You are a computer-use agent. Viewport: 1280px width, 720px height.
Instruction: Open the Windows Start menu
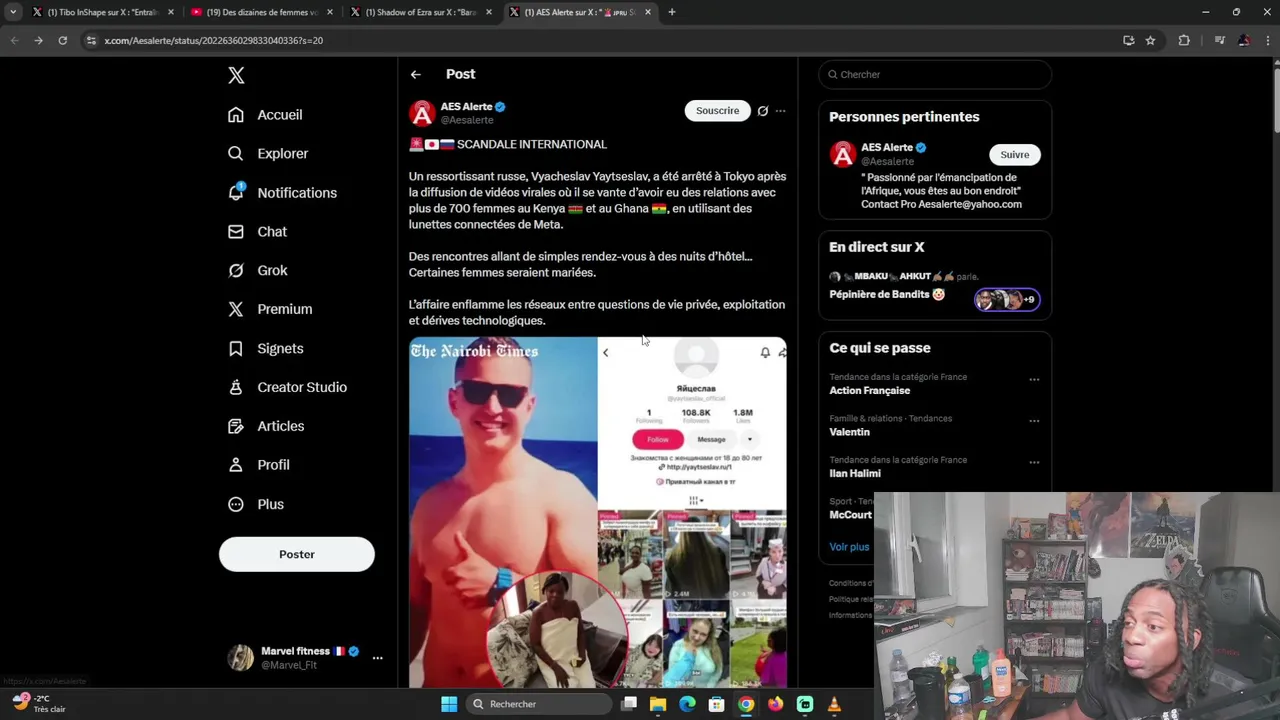(x=449, y=704)
